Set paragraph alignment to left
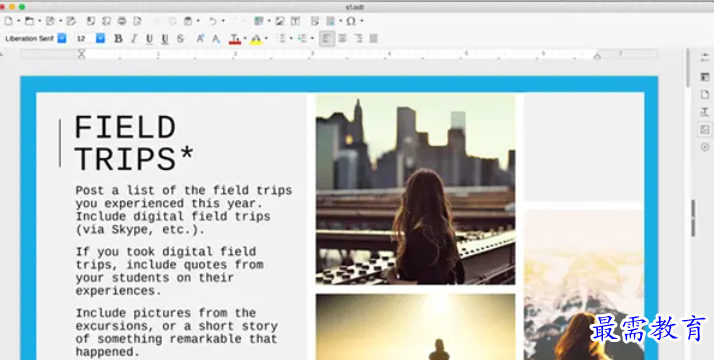 point(326,39)
